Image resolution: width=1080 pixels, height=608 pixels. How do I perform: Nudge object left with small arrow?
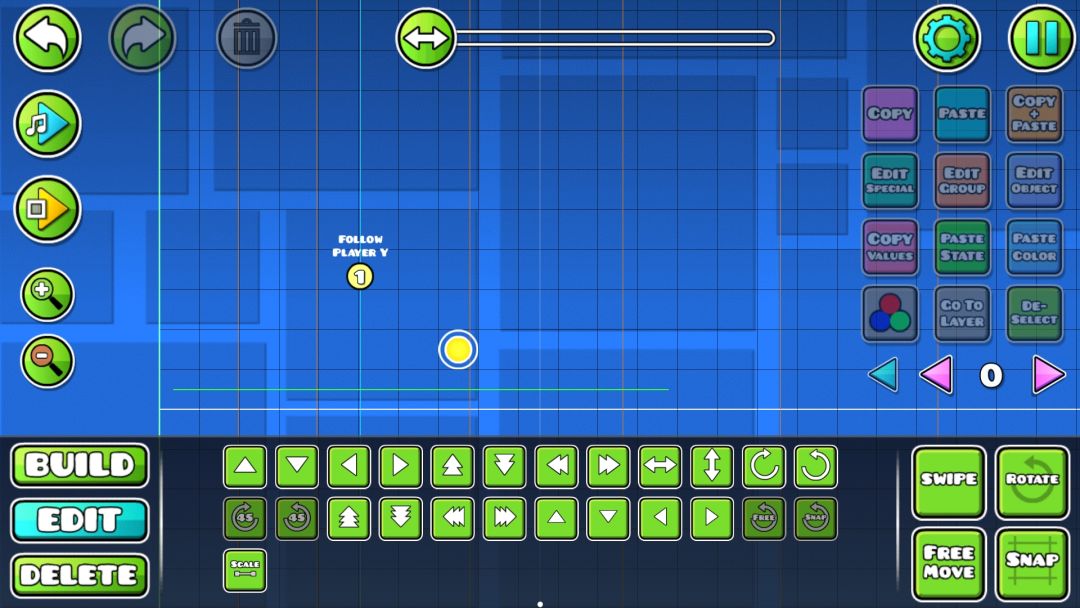660,518
